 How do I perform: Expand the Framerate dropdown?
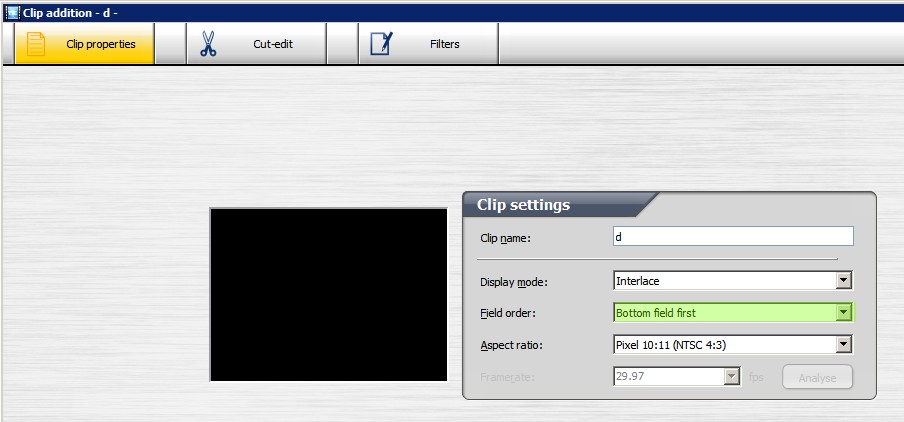tap(732, 377)
